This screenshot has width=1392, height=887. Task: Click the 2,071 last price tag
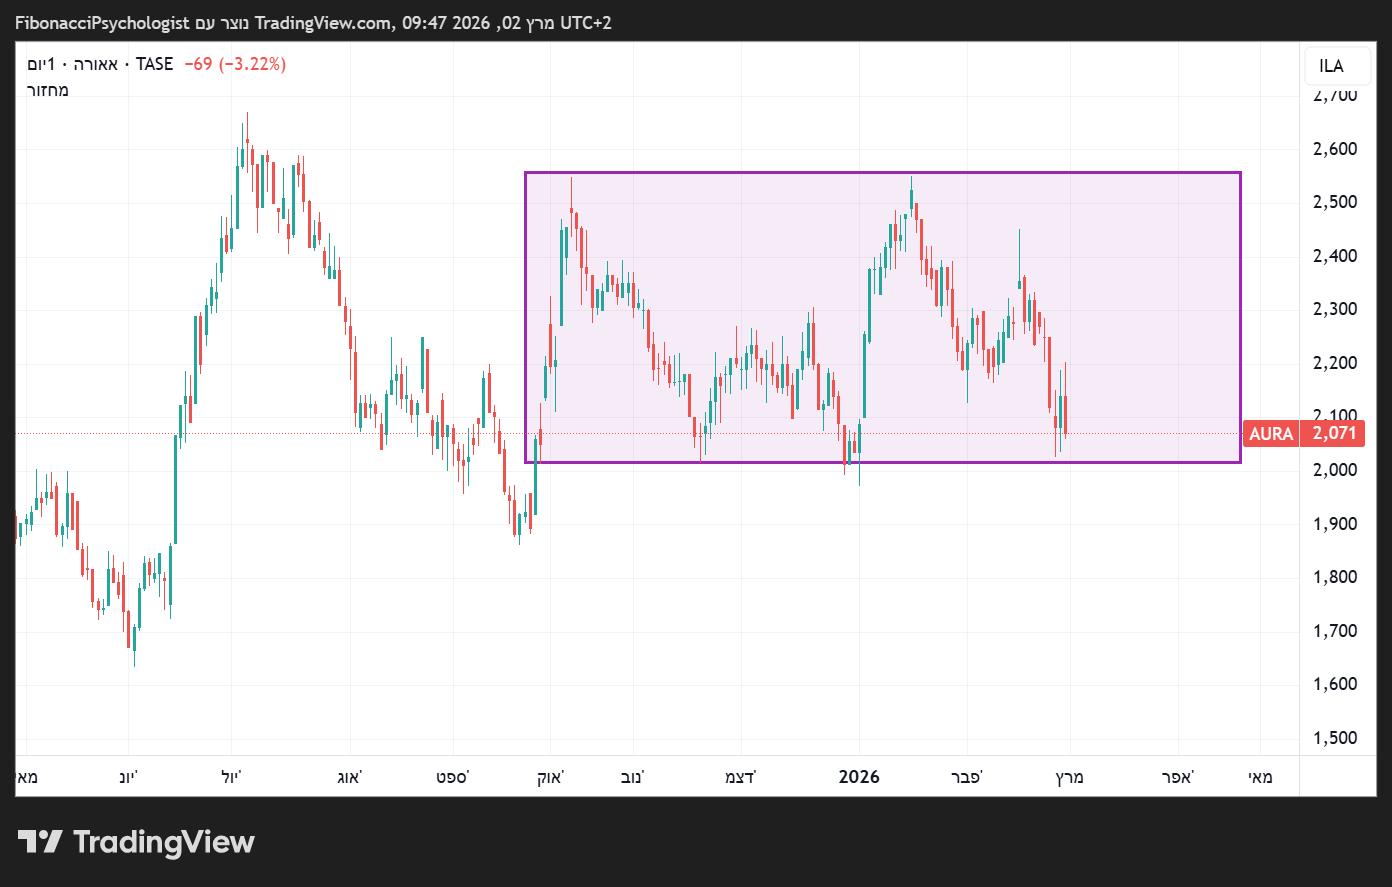(x=1334, y=434)
